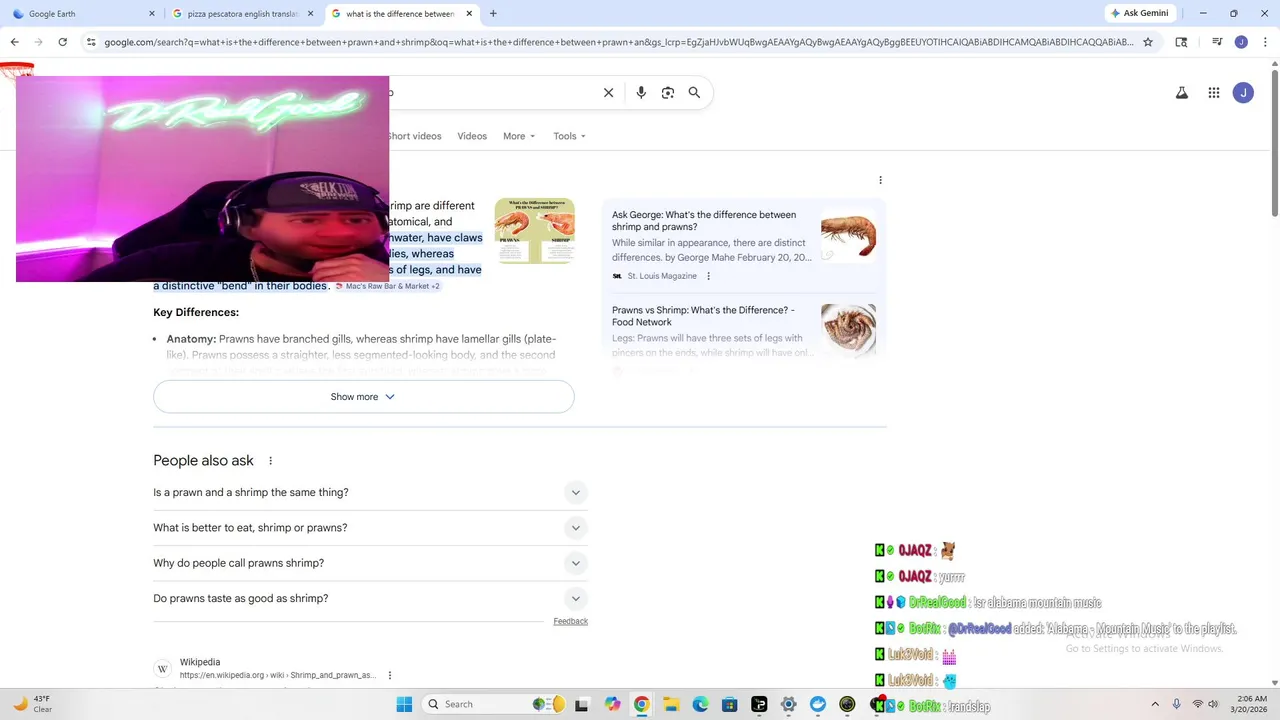The width and height of the screenshot is (1280, 720).
Task: Open Microsoft Edge from the taskbar
Action: coord(700,704)
